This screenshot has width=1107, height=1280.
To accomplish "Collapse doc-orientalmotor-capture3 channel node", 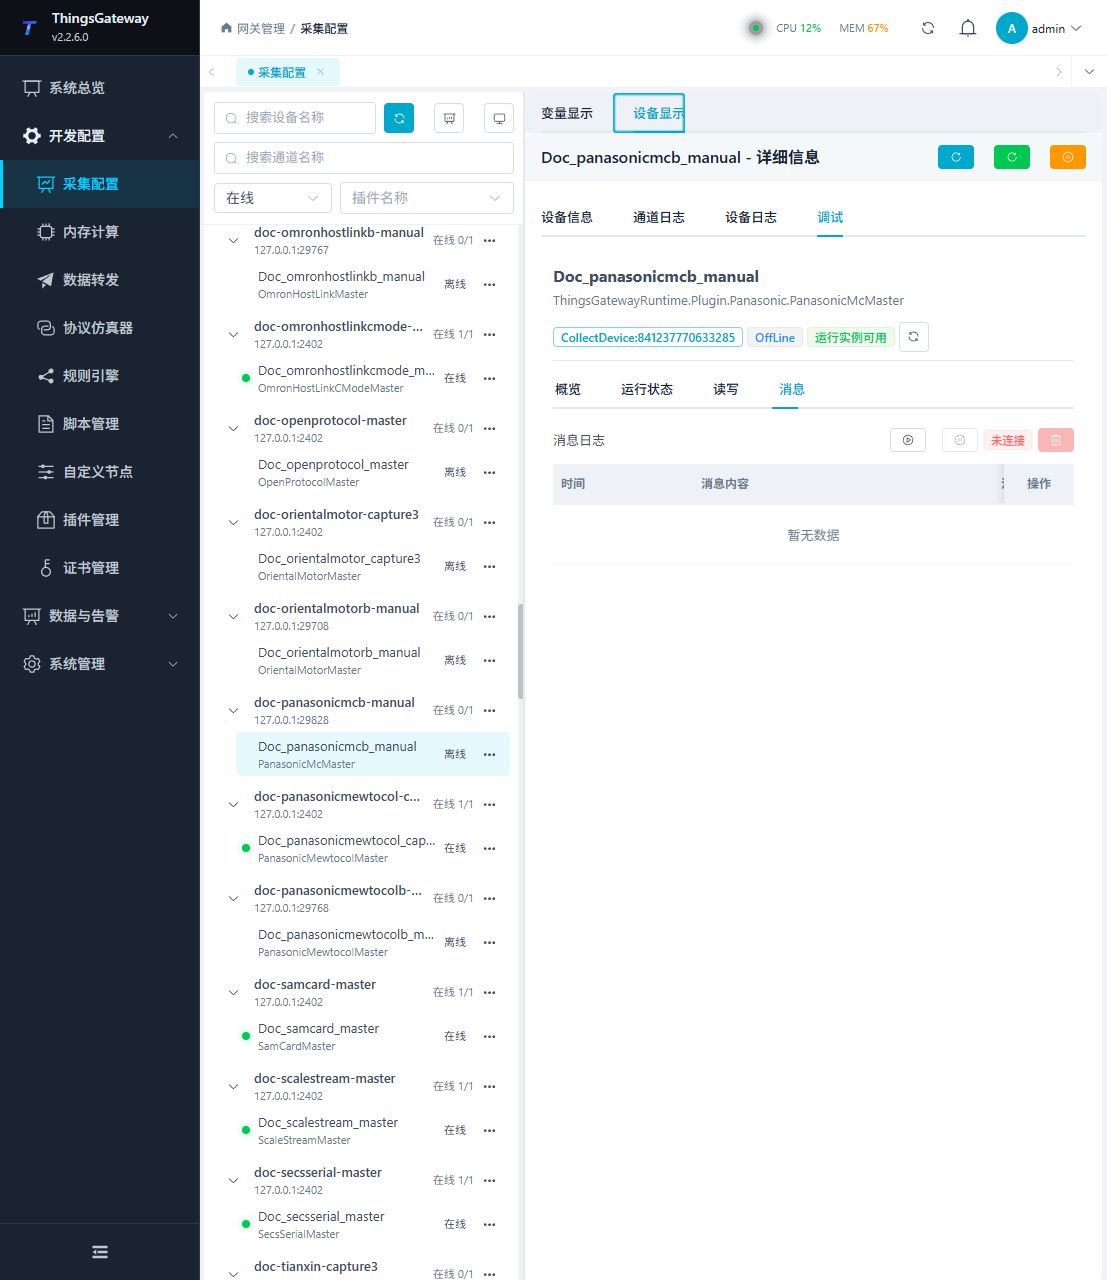I will tap(233, 523).
